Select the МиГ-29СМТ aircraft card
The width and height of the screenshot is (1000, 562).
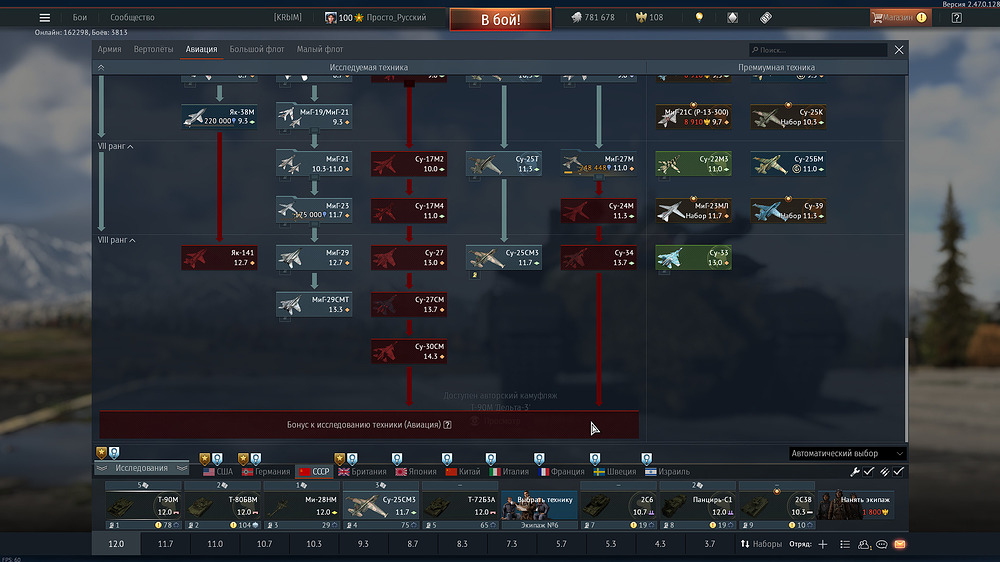point(314,304)
